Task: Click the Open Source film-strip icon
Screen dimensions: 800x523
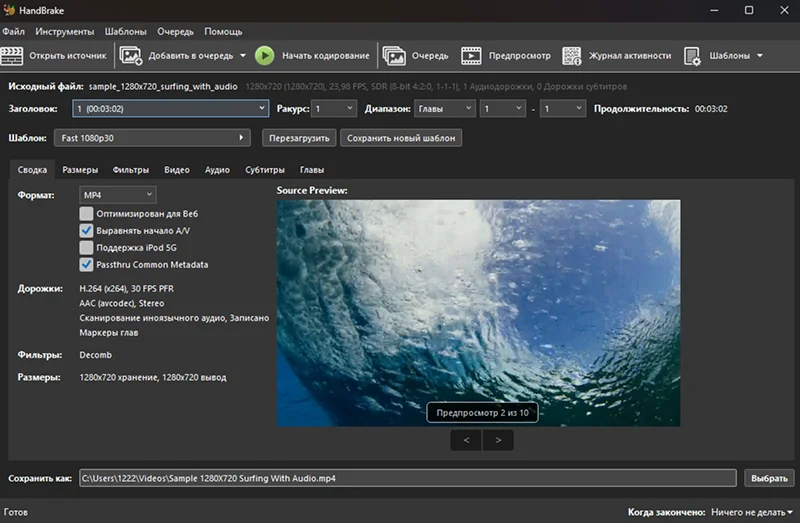Action: [x=12, y=56]
